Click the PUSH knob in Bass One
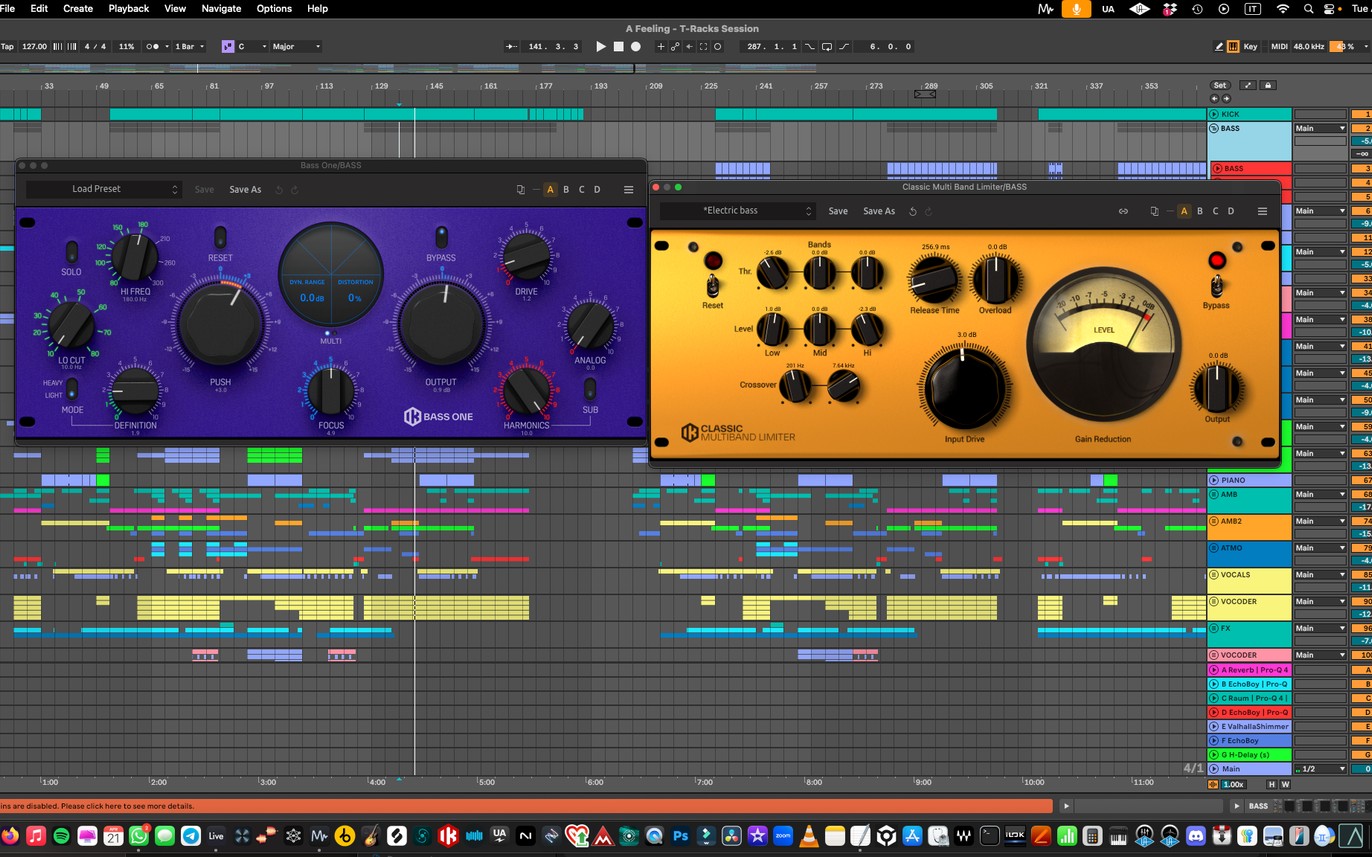The image size is (1372, 857). click(x=220, y=325)
